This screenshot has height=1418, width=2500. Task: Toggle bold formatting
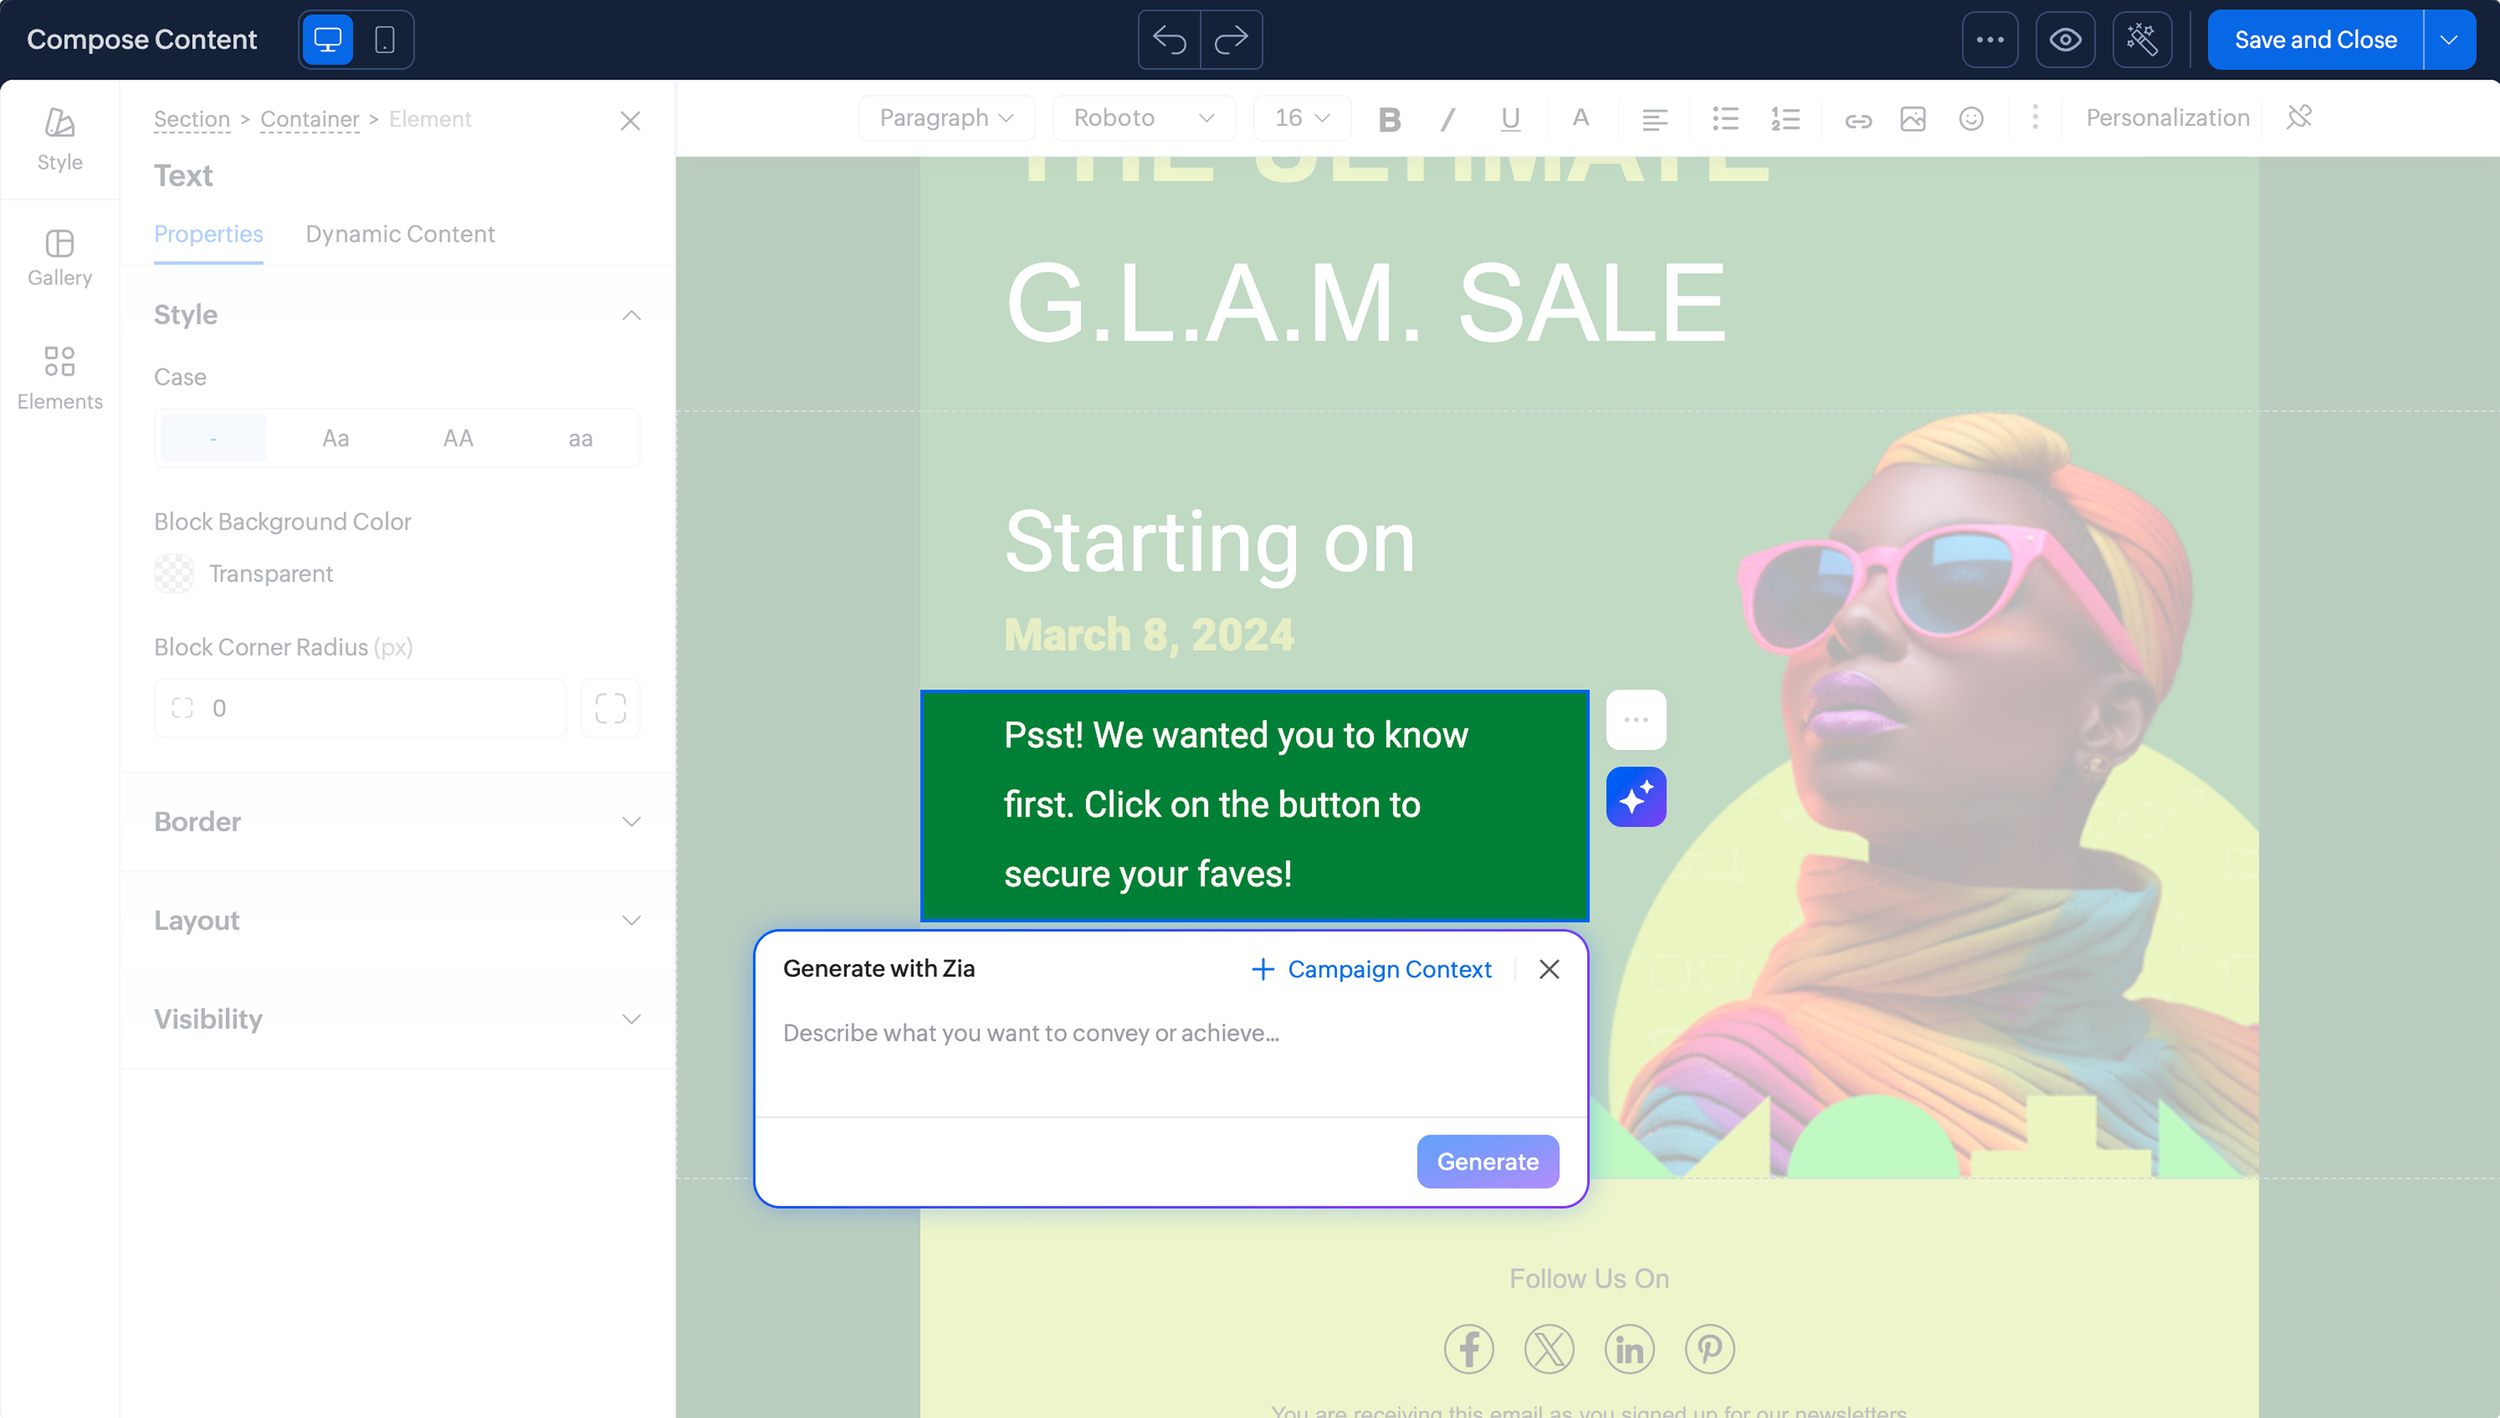pyautogui.click(x=1389, y=119)
